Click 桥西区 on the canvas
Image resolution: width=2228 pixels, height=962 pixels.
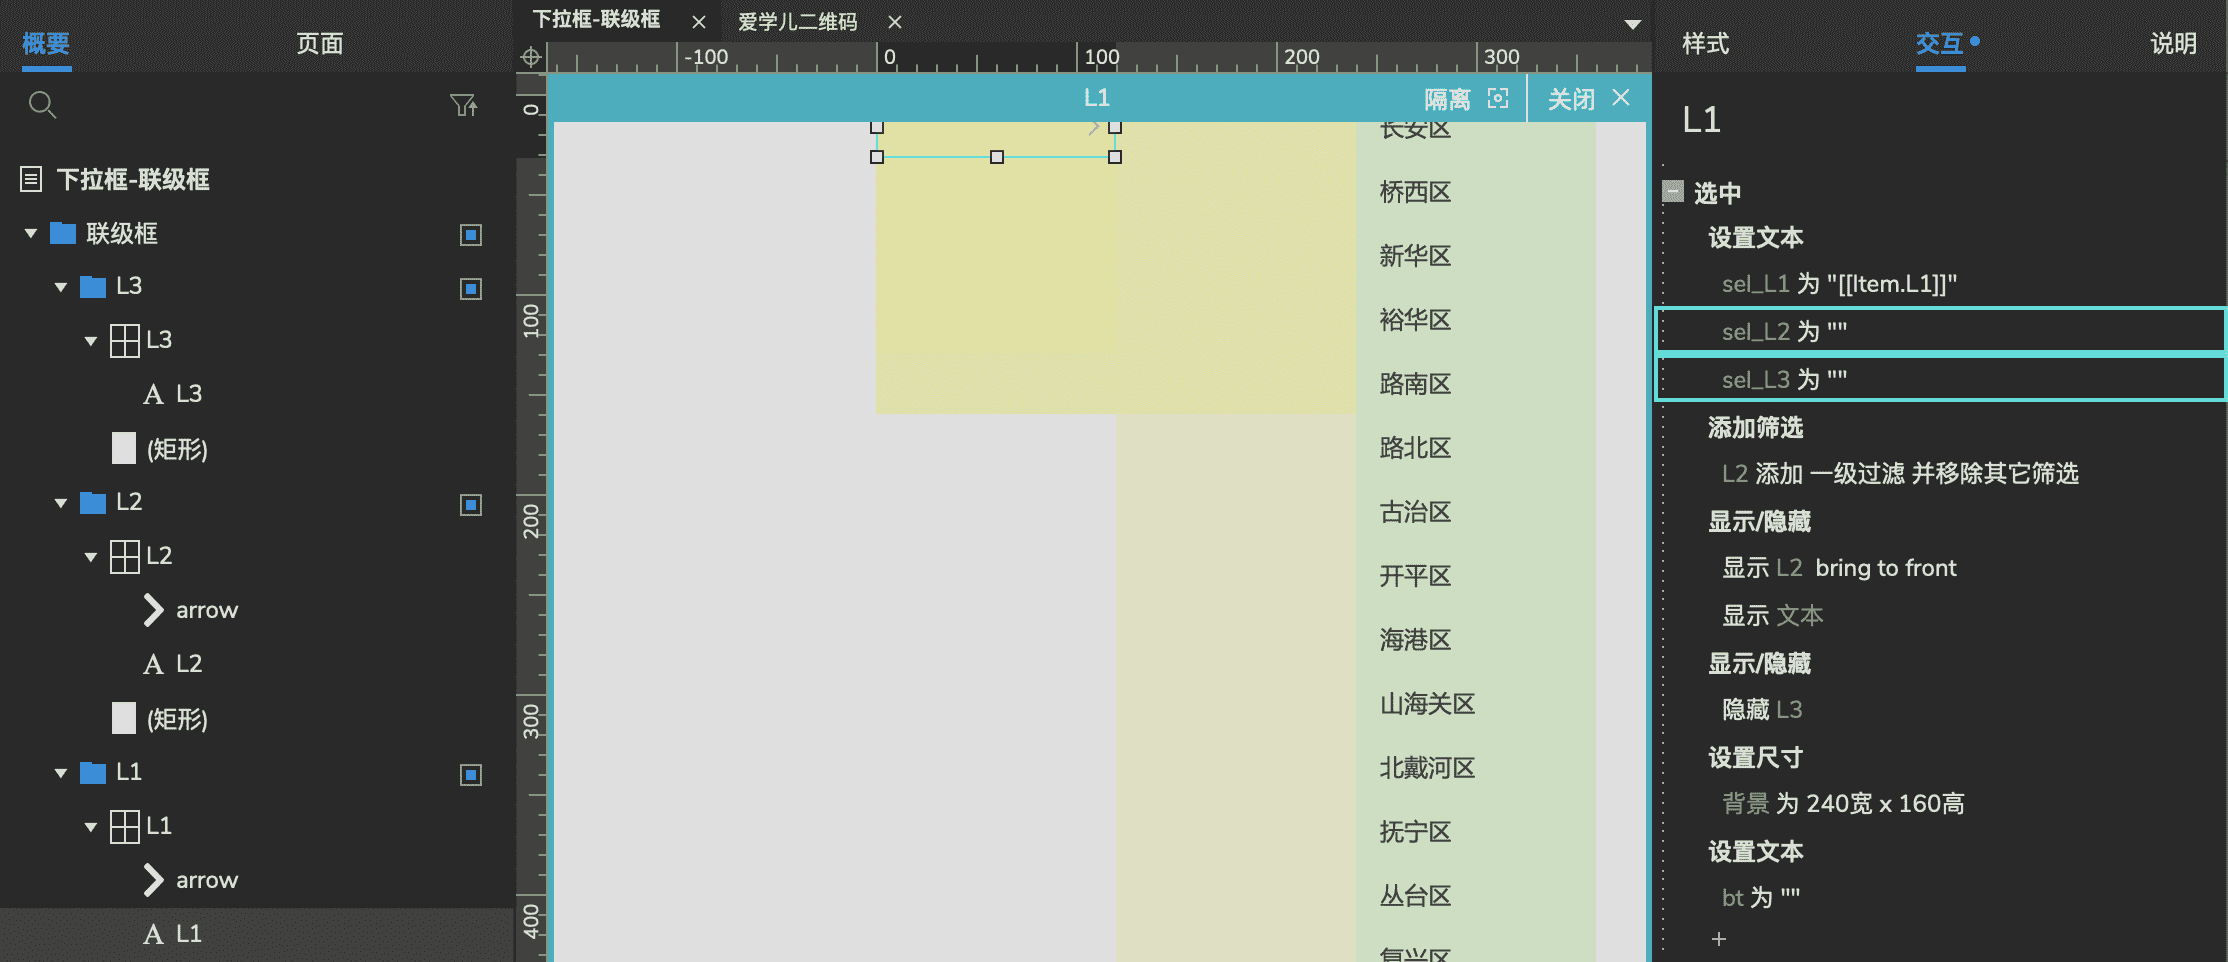click(1415, 192)
